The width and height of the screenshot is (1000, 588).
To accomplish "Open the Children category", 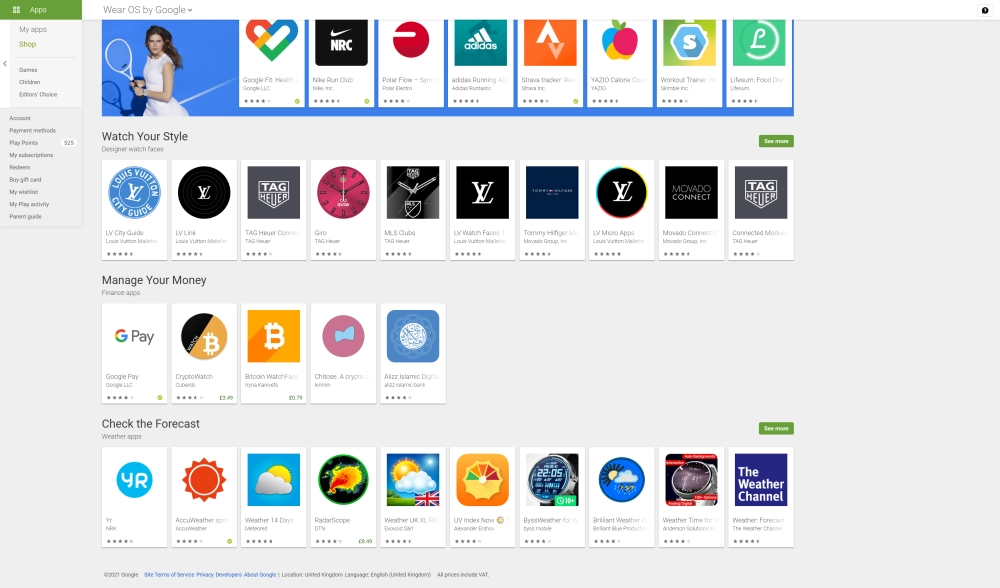I will pos(29,82).
